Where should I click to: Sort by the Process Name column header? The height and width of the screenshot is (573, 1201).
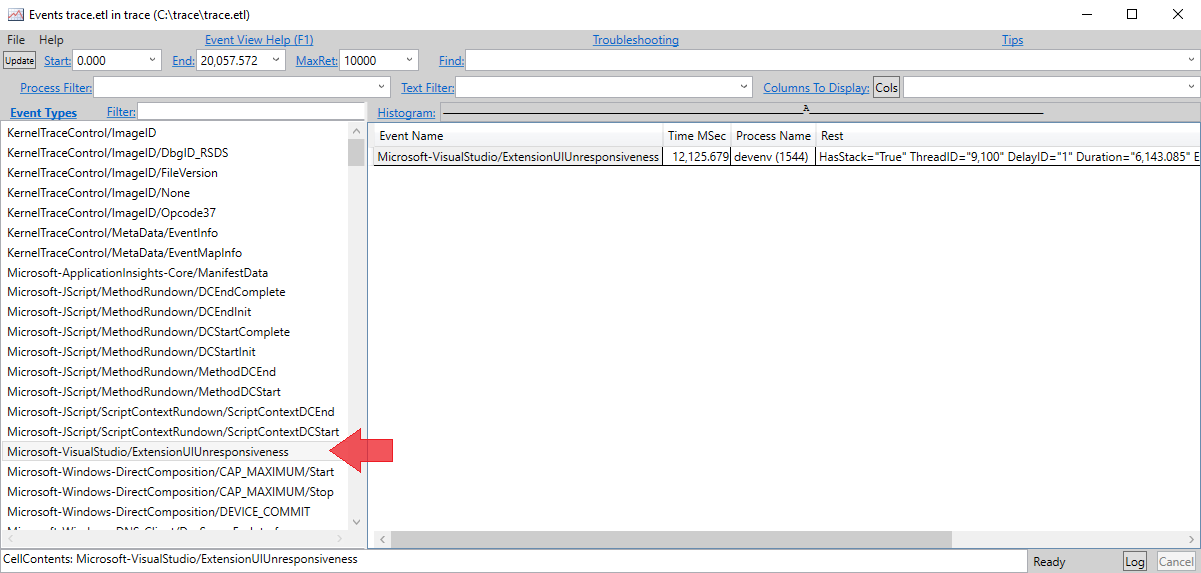click(774, 136)
